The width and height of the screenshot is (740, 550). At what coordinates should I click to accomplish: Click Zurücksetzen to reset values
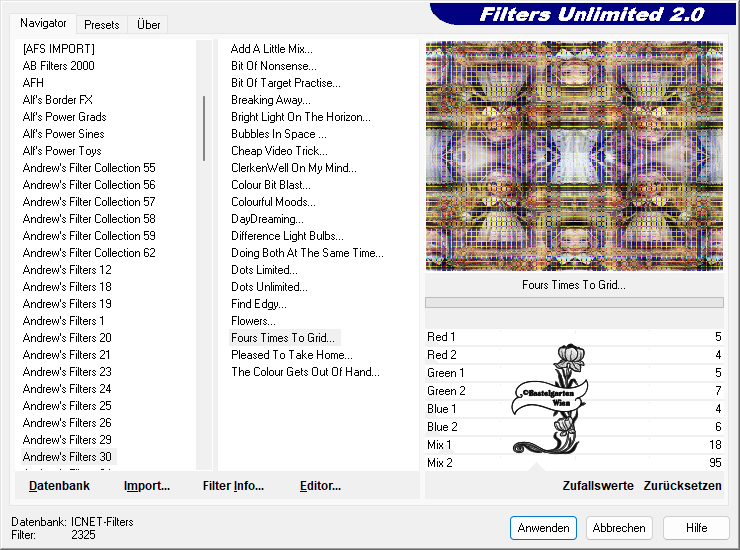pos(682,486)
